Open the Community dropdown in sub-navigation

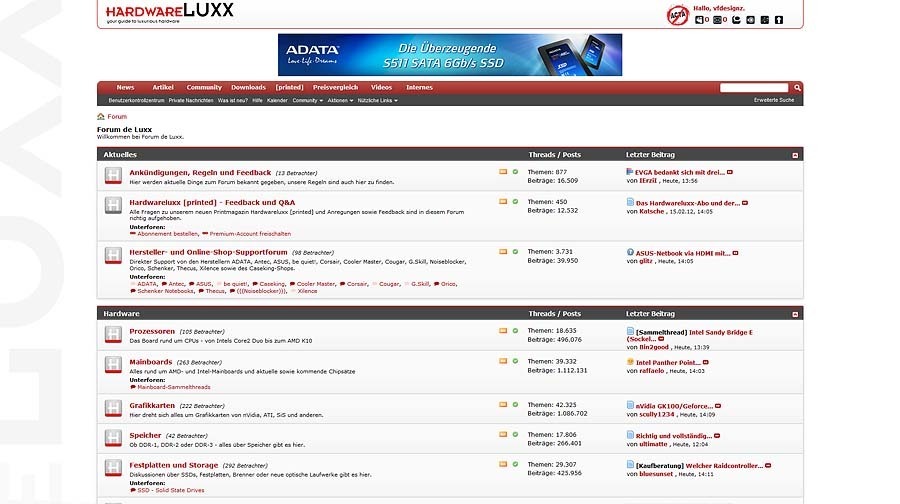pos(308,100)
